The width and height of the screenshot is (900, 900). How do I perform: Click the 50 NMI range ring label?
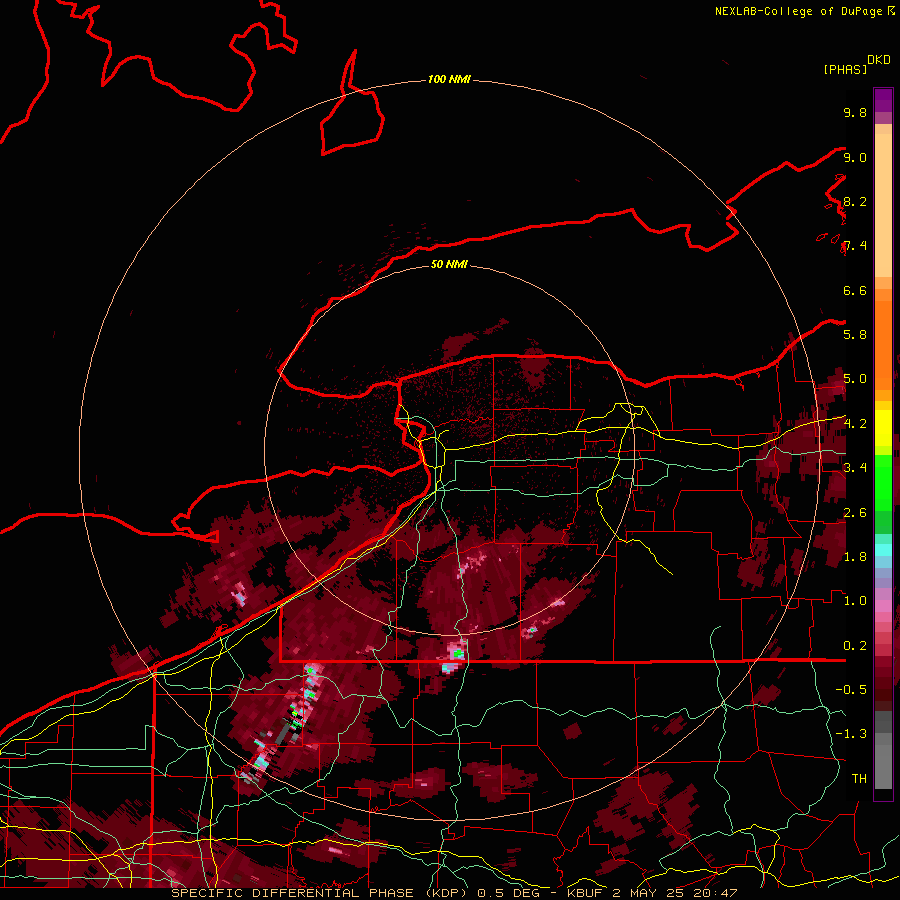click(x=449, y=264)
